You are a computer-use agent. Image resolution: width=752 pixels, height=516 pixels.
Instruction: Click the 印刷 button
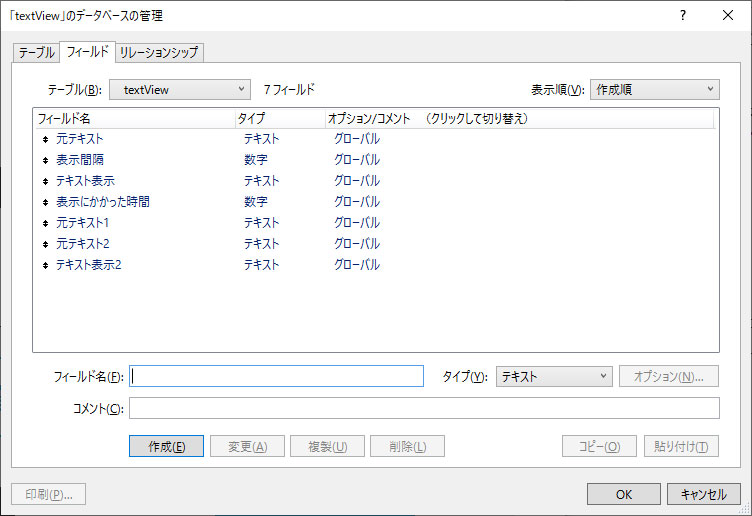point(49,494)
